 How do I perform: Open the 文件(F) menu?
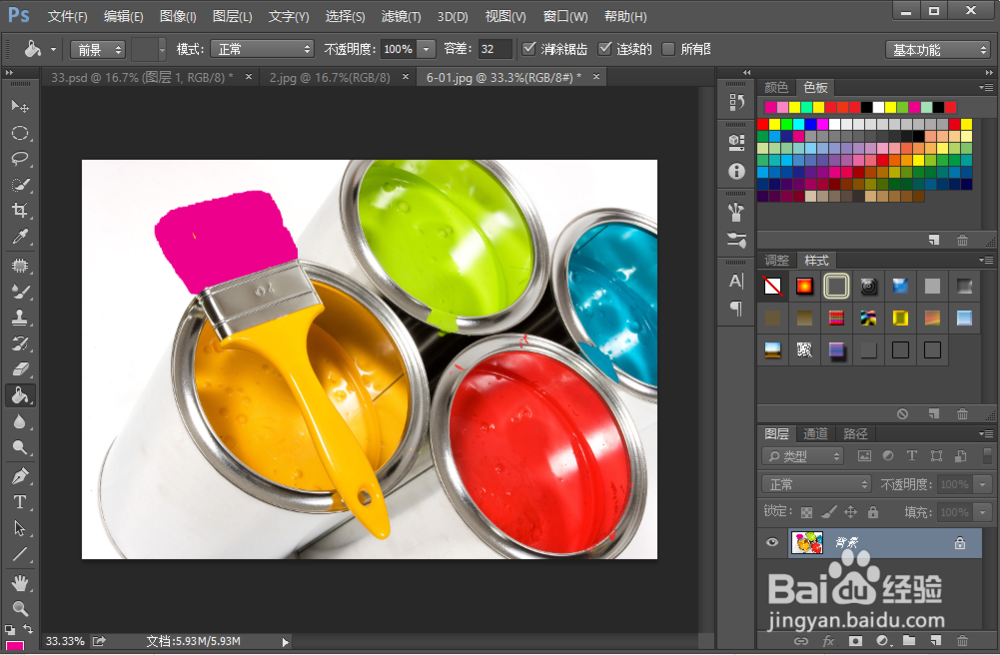[x=68, y=17]
